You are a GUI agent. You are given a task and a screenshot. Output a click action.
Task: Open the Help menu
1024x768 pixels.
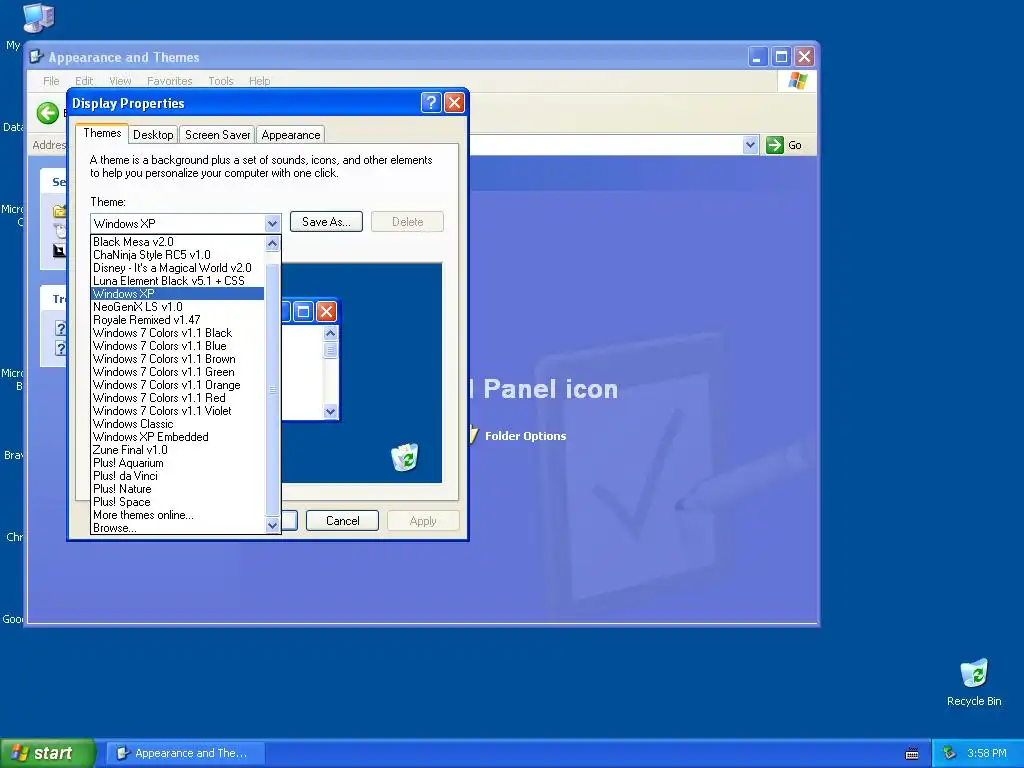point(259,81)
